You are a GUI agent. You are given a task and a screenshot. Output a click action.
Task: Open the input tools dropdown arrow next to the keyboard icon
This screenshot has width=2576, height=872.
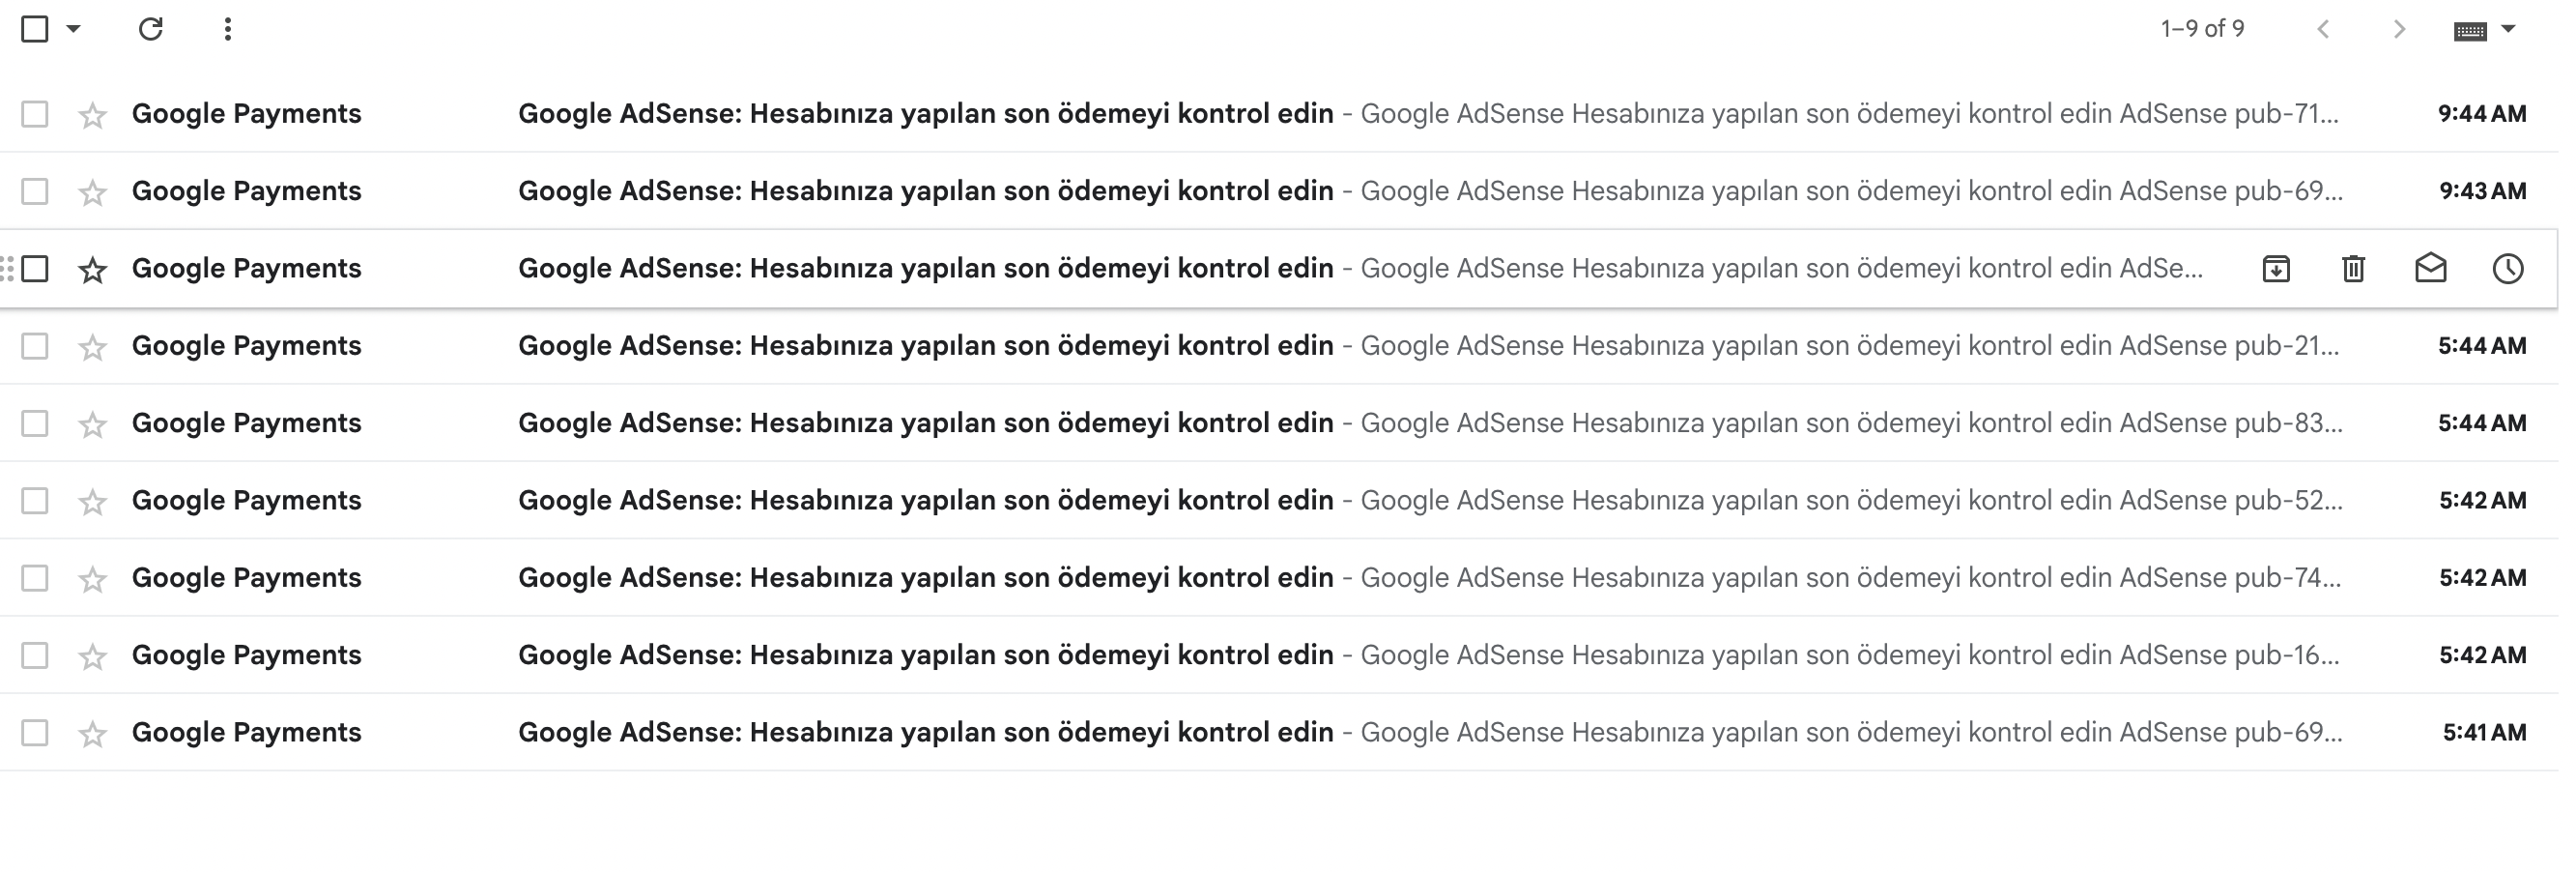(x=2508, y=29)
